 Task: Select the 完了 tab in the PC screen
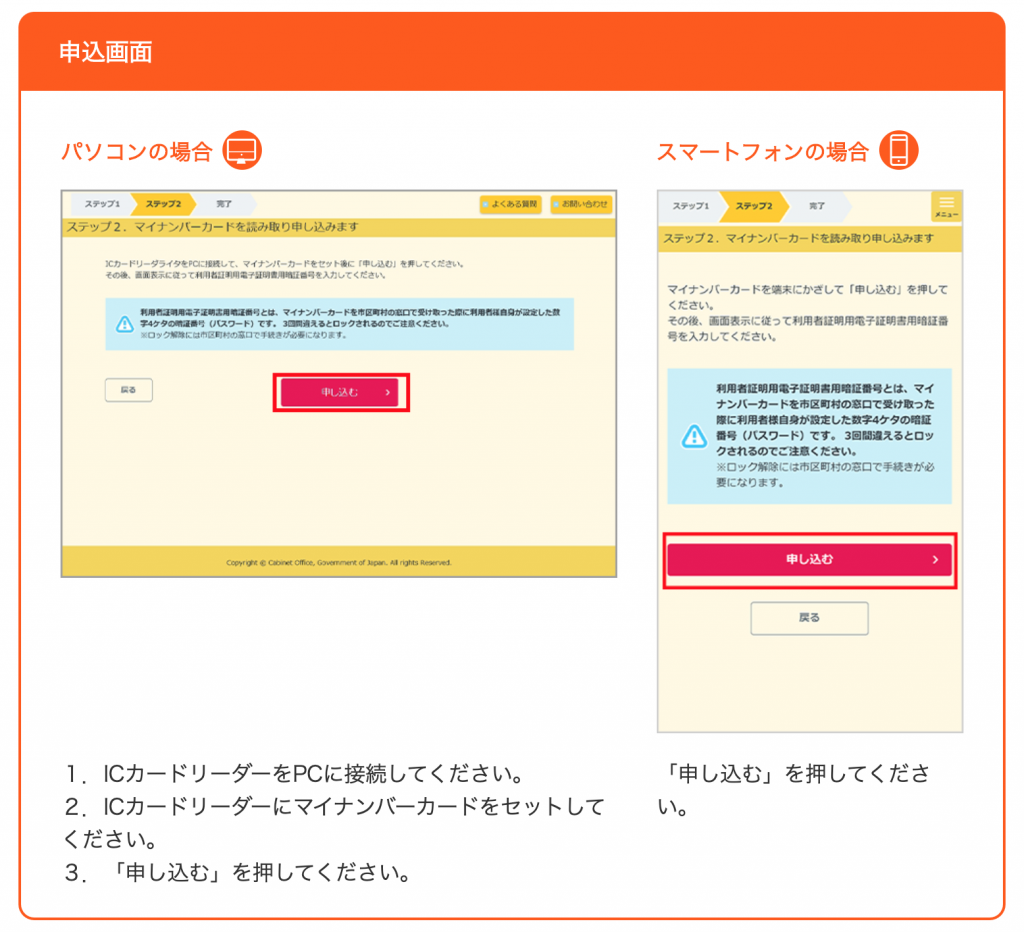click(224, 204)
